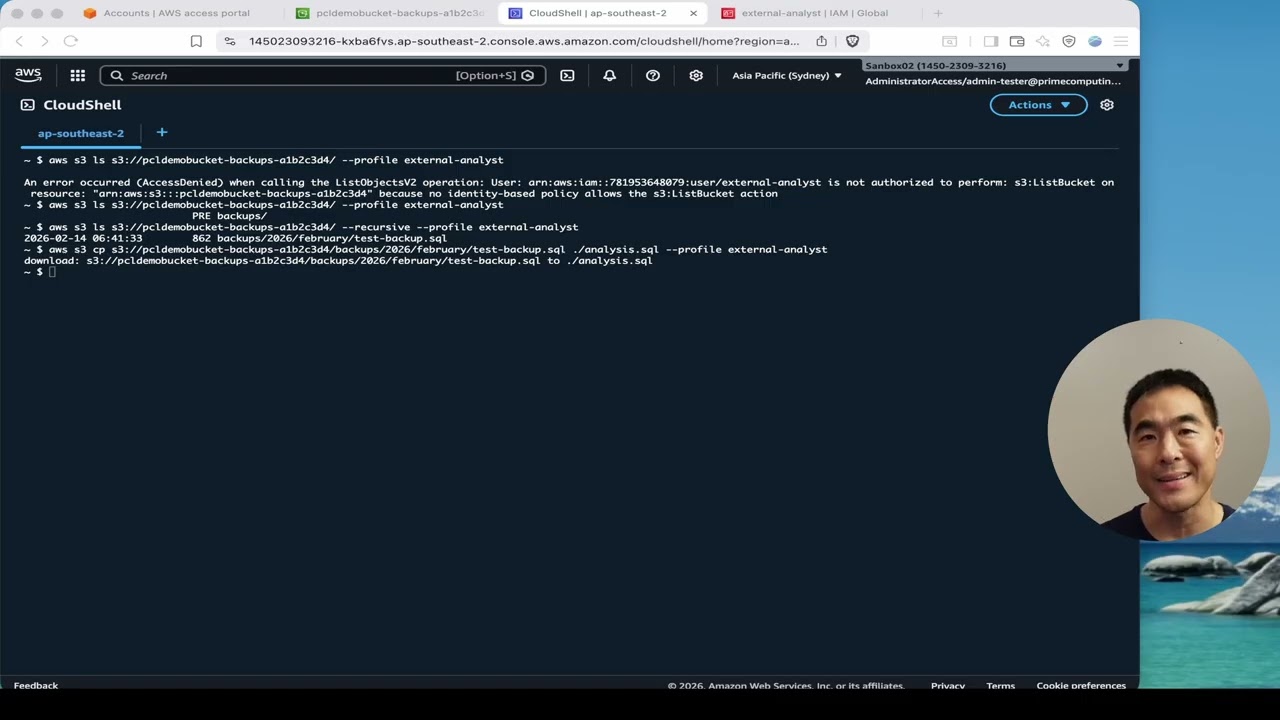Bookmark this page
1280x720 pixels.
[x=196, y=41]
